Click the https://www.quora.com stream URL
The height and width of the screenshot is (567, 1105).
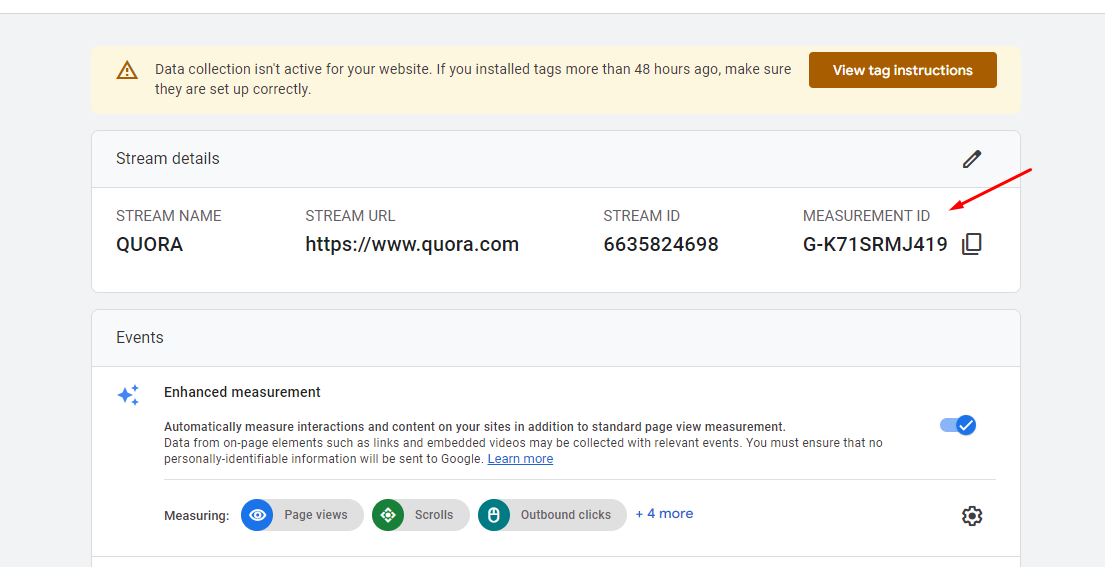(412, 244)
